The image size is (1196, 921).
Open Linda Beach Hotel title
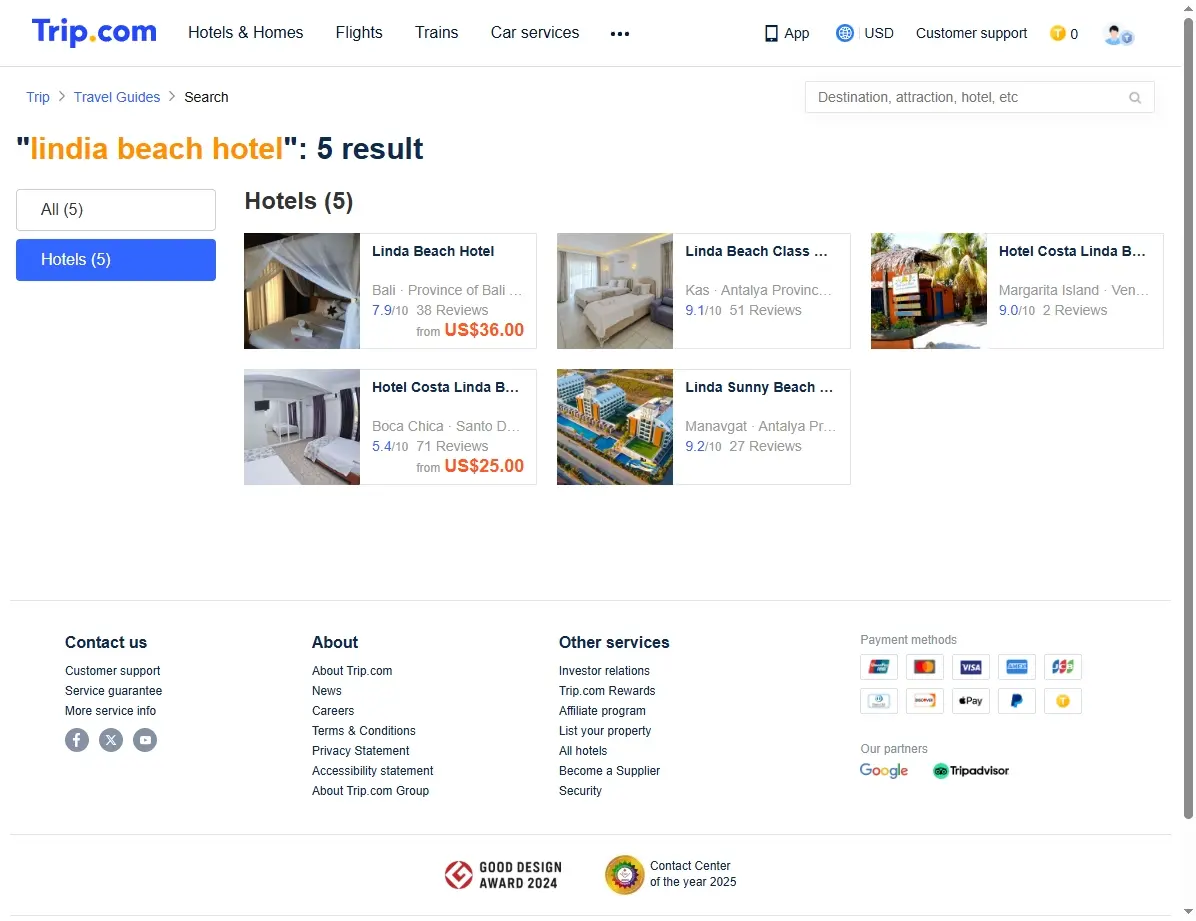(432, 251)
